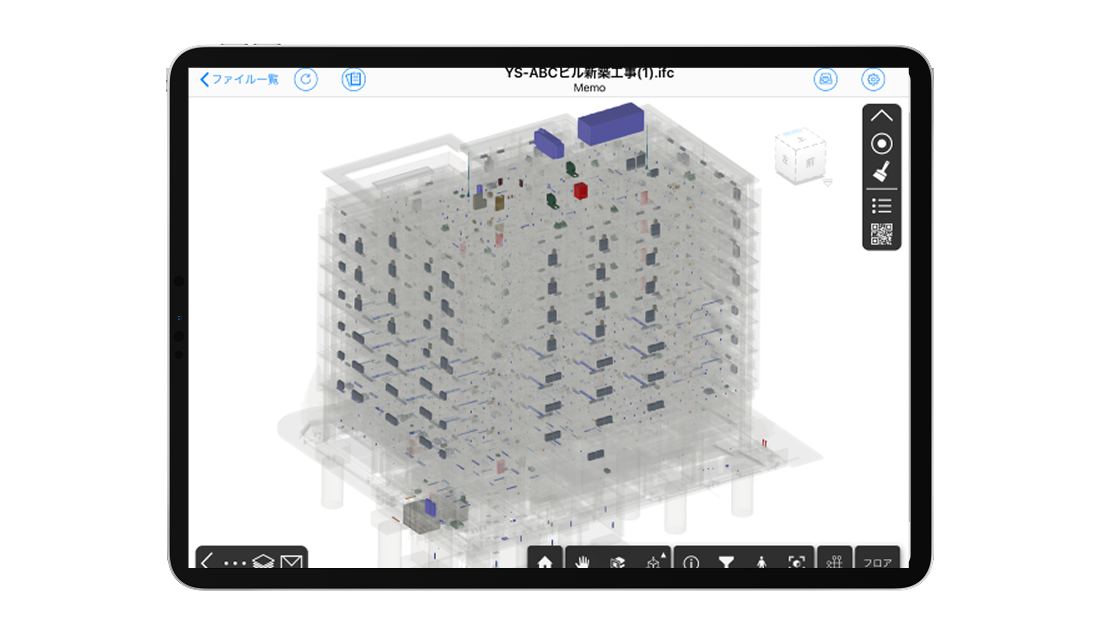
Task: Go back to ファイル一覧 file list
Action: point(240,80)
